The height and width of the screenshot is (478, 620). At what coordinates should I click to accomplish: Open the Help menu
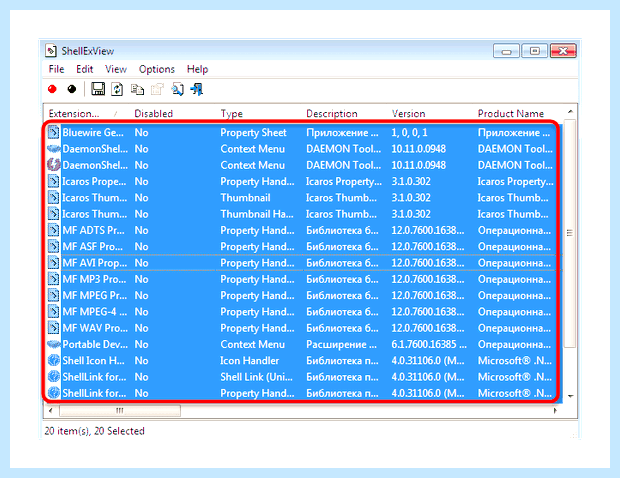[197, 69]
